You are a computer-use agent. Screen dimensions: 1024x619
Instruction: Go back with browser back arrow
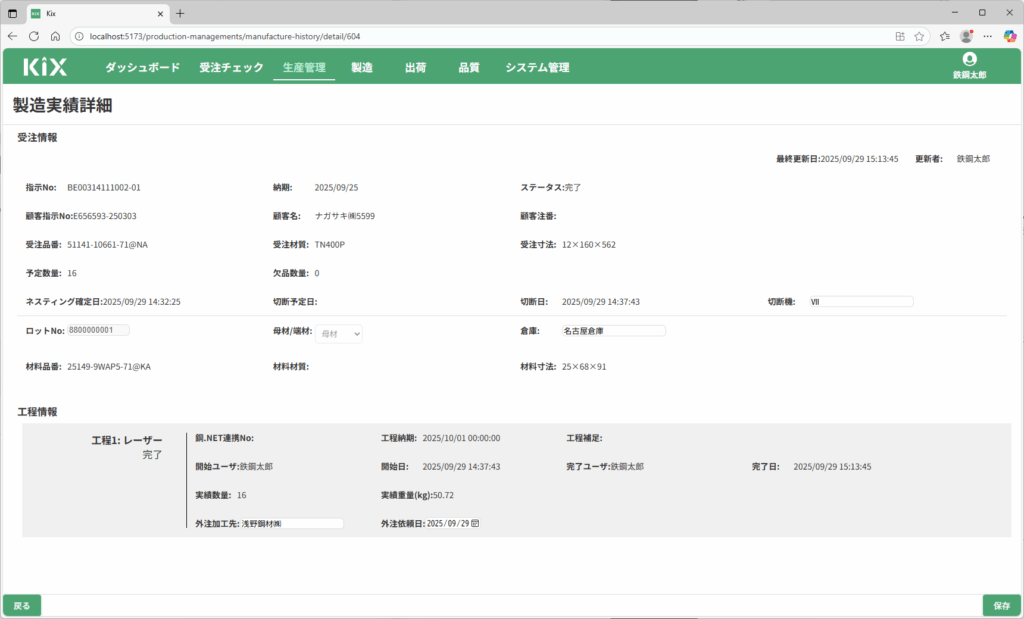12,36
